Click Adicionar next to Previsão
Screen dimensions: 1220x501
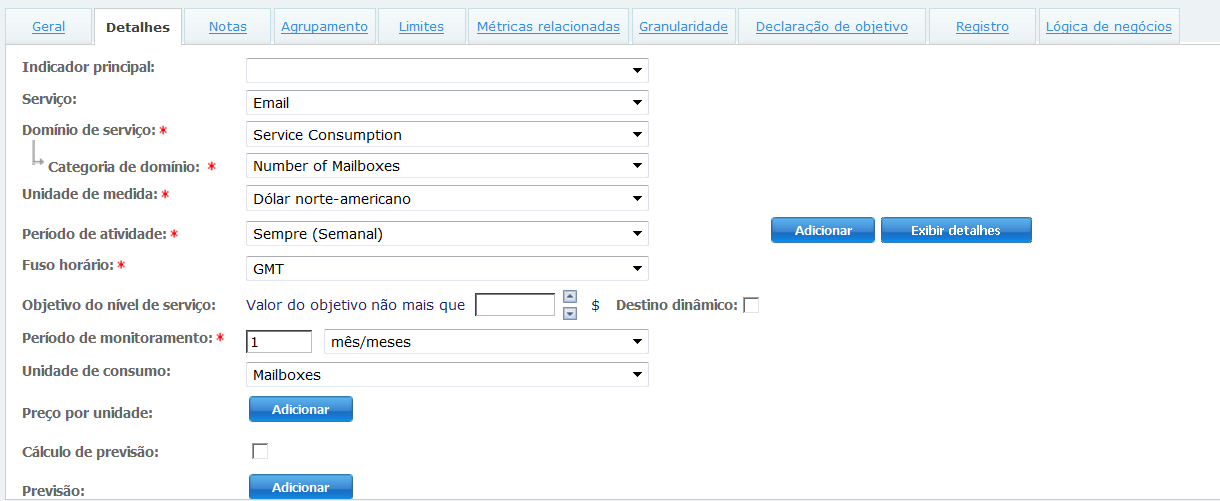point(300,487)
